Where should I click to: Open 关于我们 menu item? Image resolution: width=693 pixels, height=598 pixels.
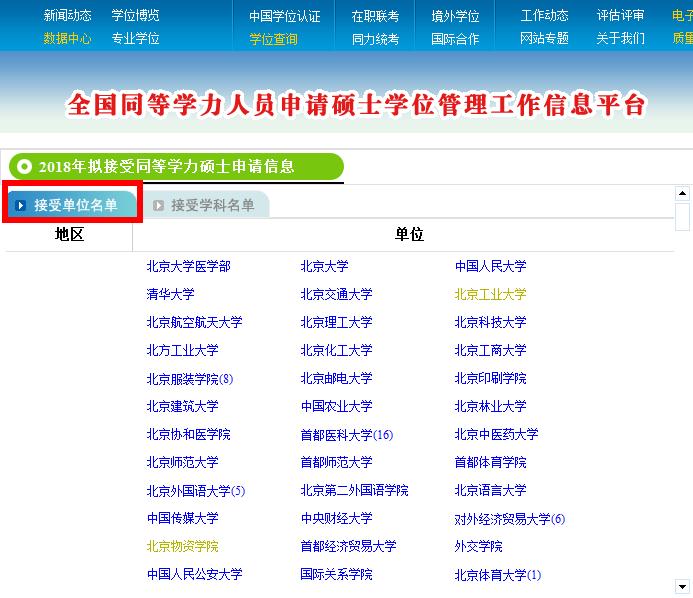point(620,39)
